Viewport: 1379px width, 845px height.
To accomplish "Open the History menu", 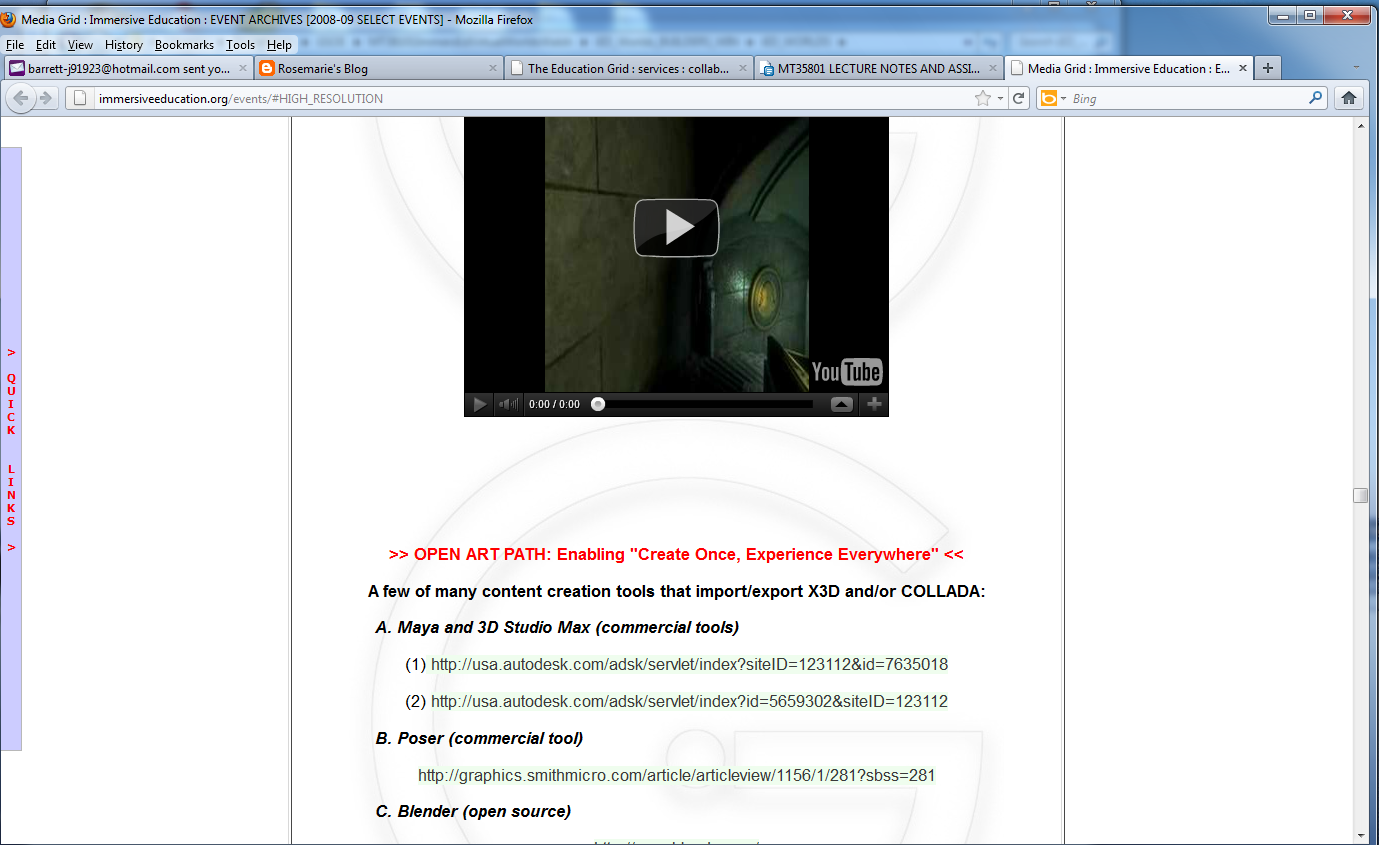I will point(124,45).
